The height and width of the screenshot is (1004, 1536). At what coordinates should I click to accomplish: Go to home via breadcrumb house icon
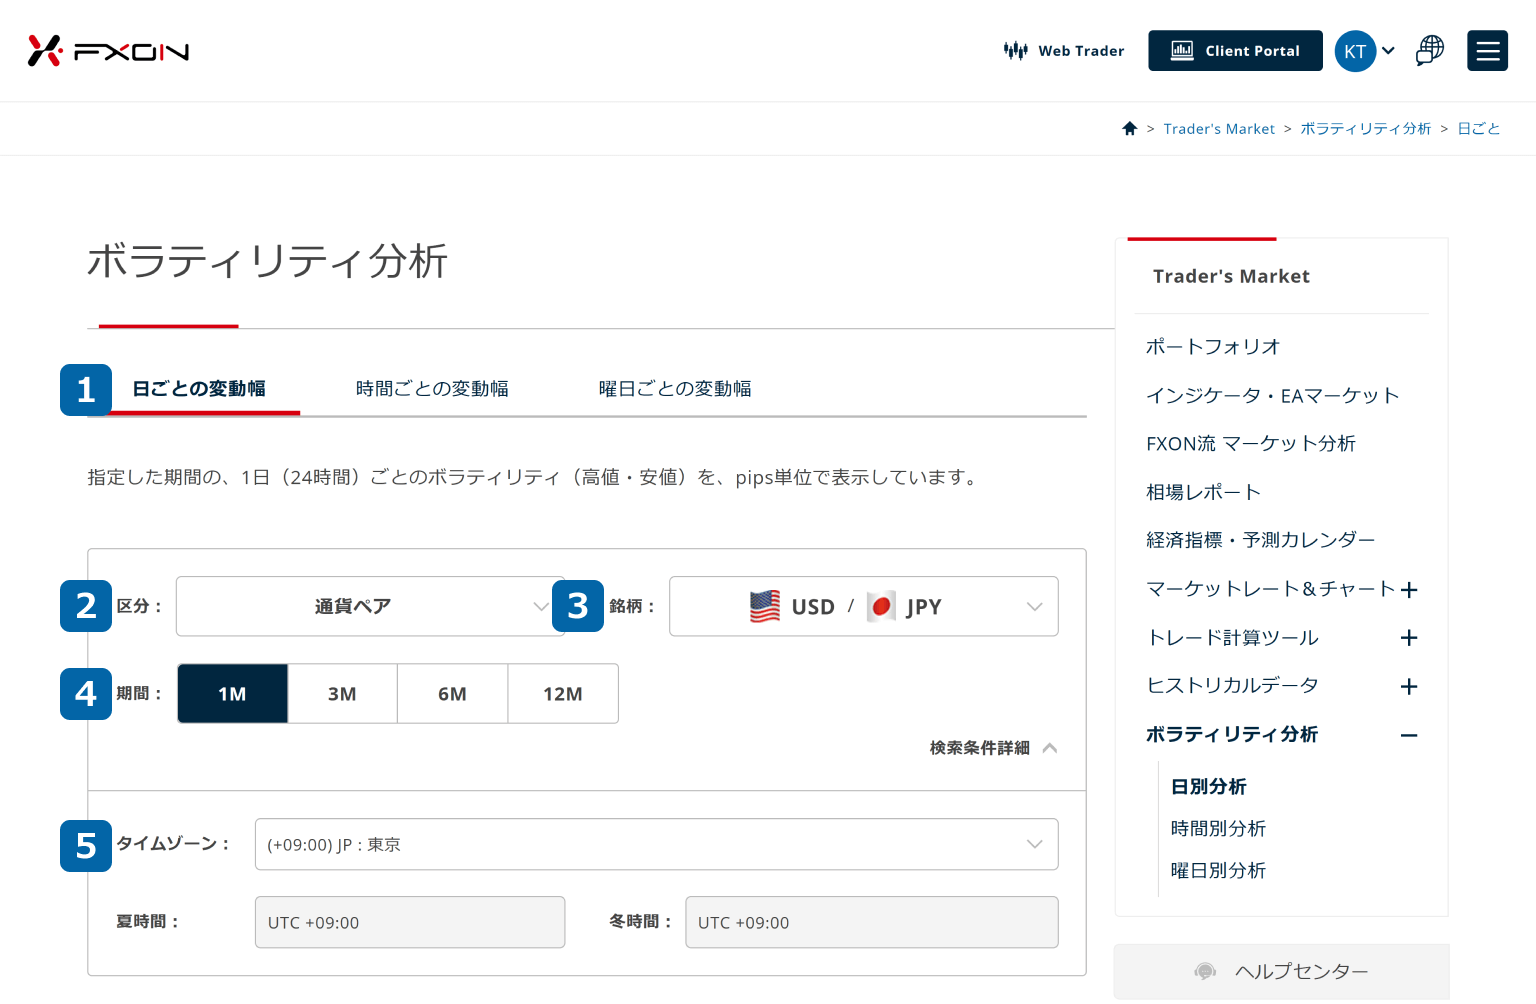[1130, 128]
